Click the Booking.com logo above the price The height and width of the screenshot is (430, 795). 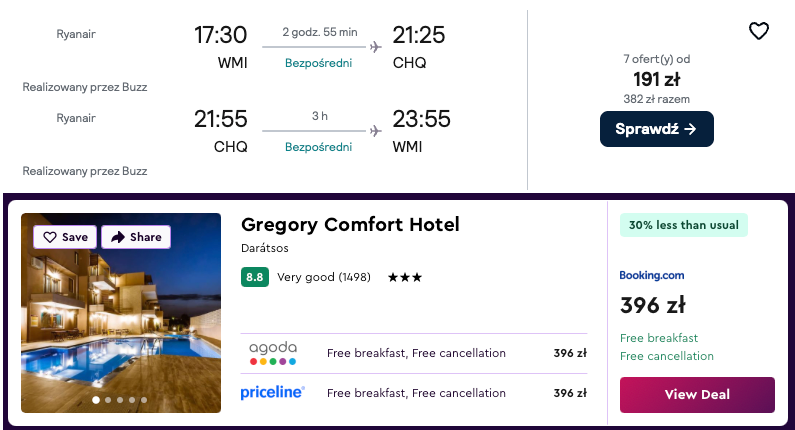click(x=652, y=275)
